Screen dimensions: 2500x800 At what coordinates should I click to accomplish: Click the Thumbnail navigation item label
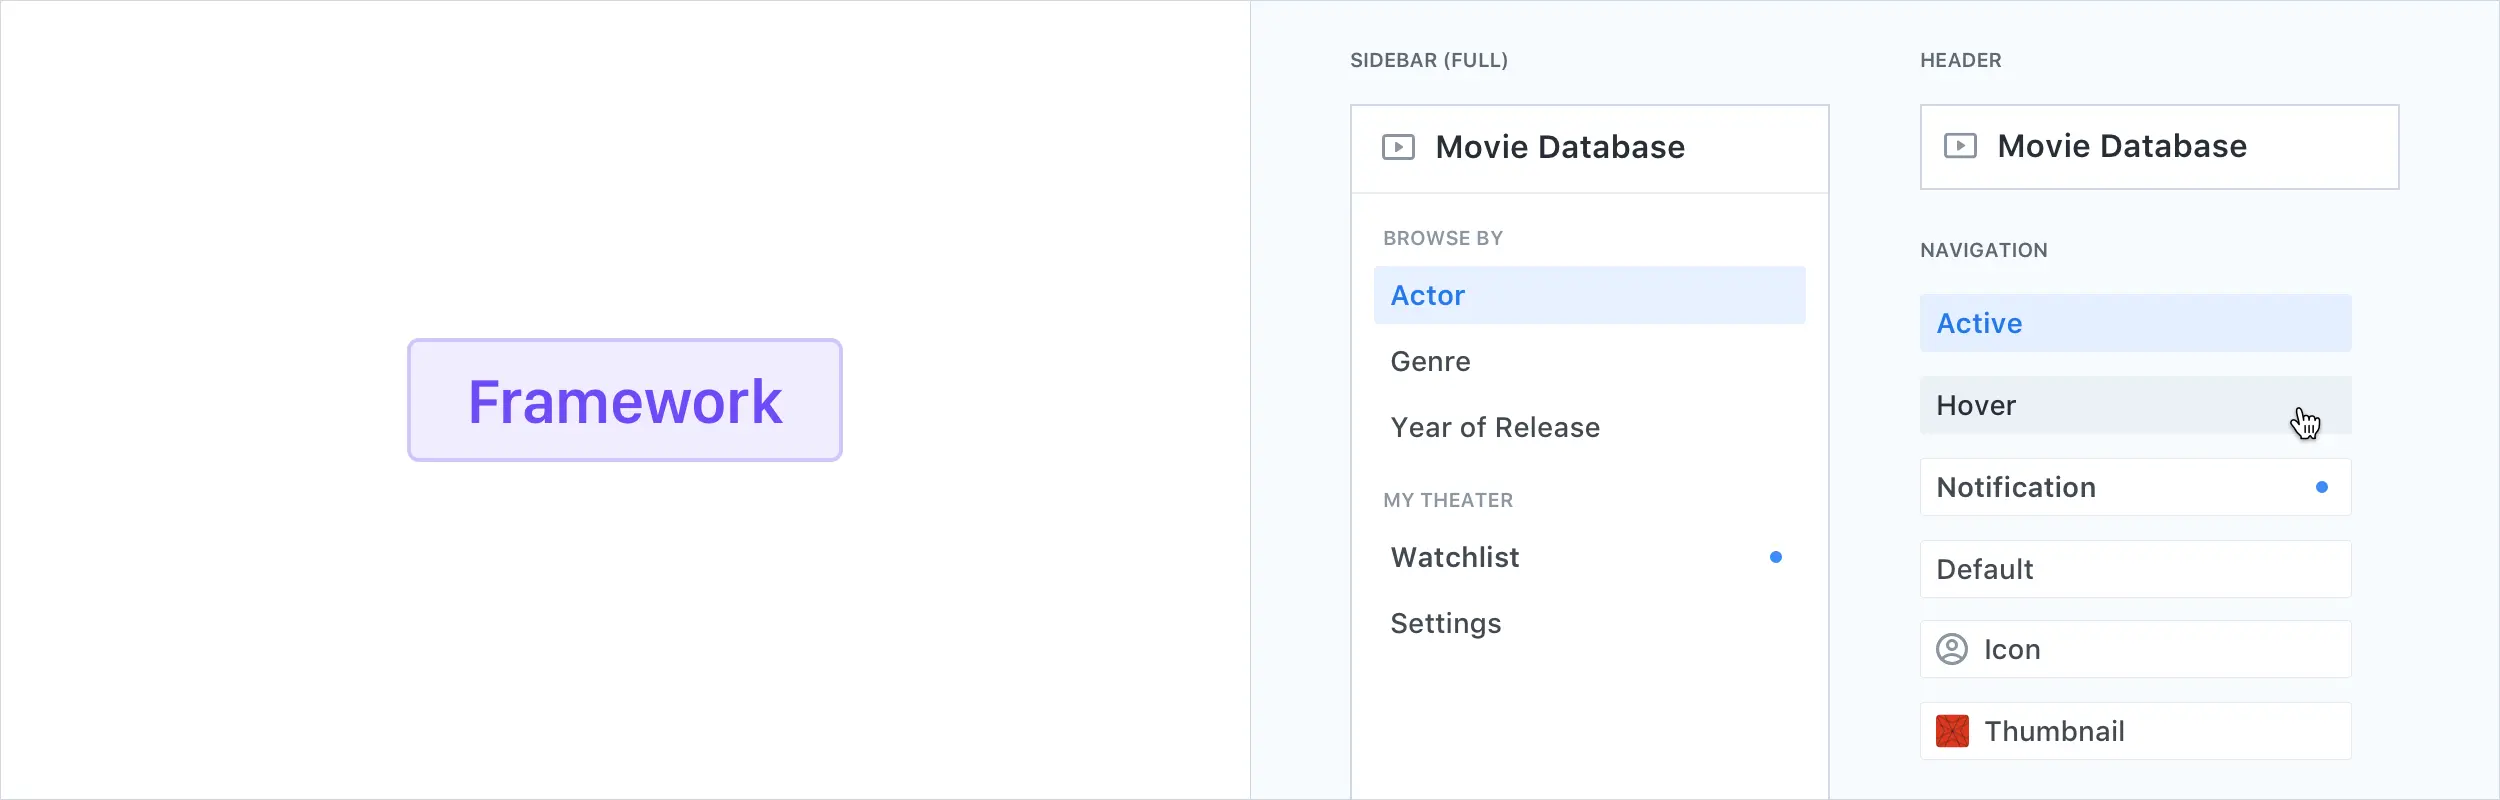click(x=2054, y=732)
